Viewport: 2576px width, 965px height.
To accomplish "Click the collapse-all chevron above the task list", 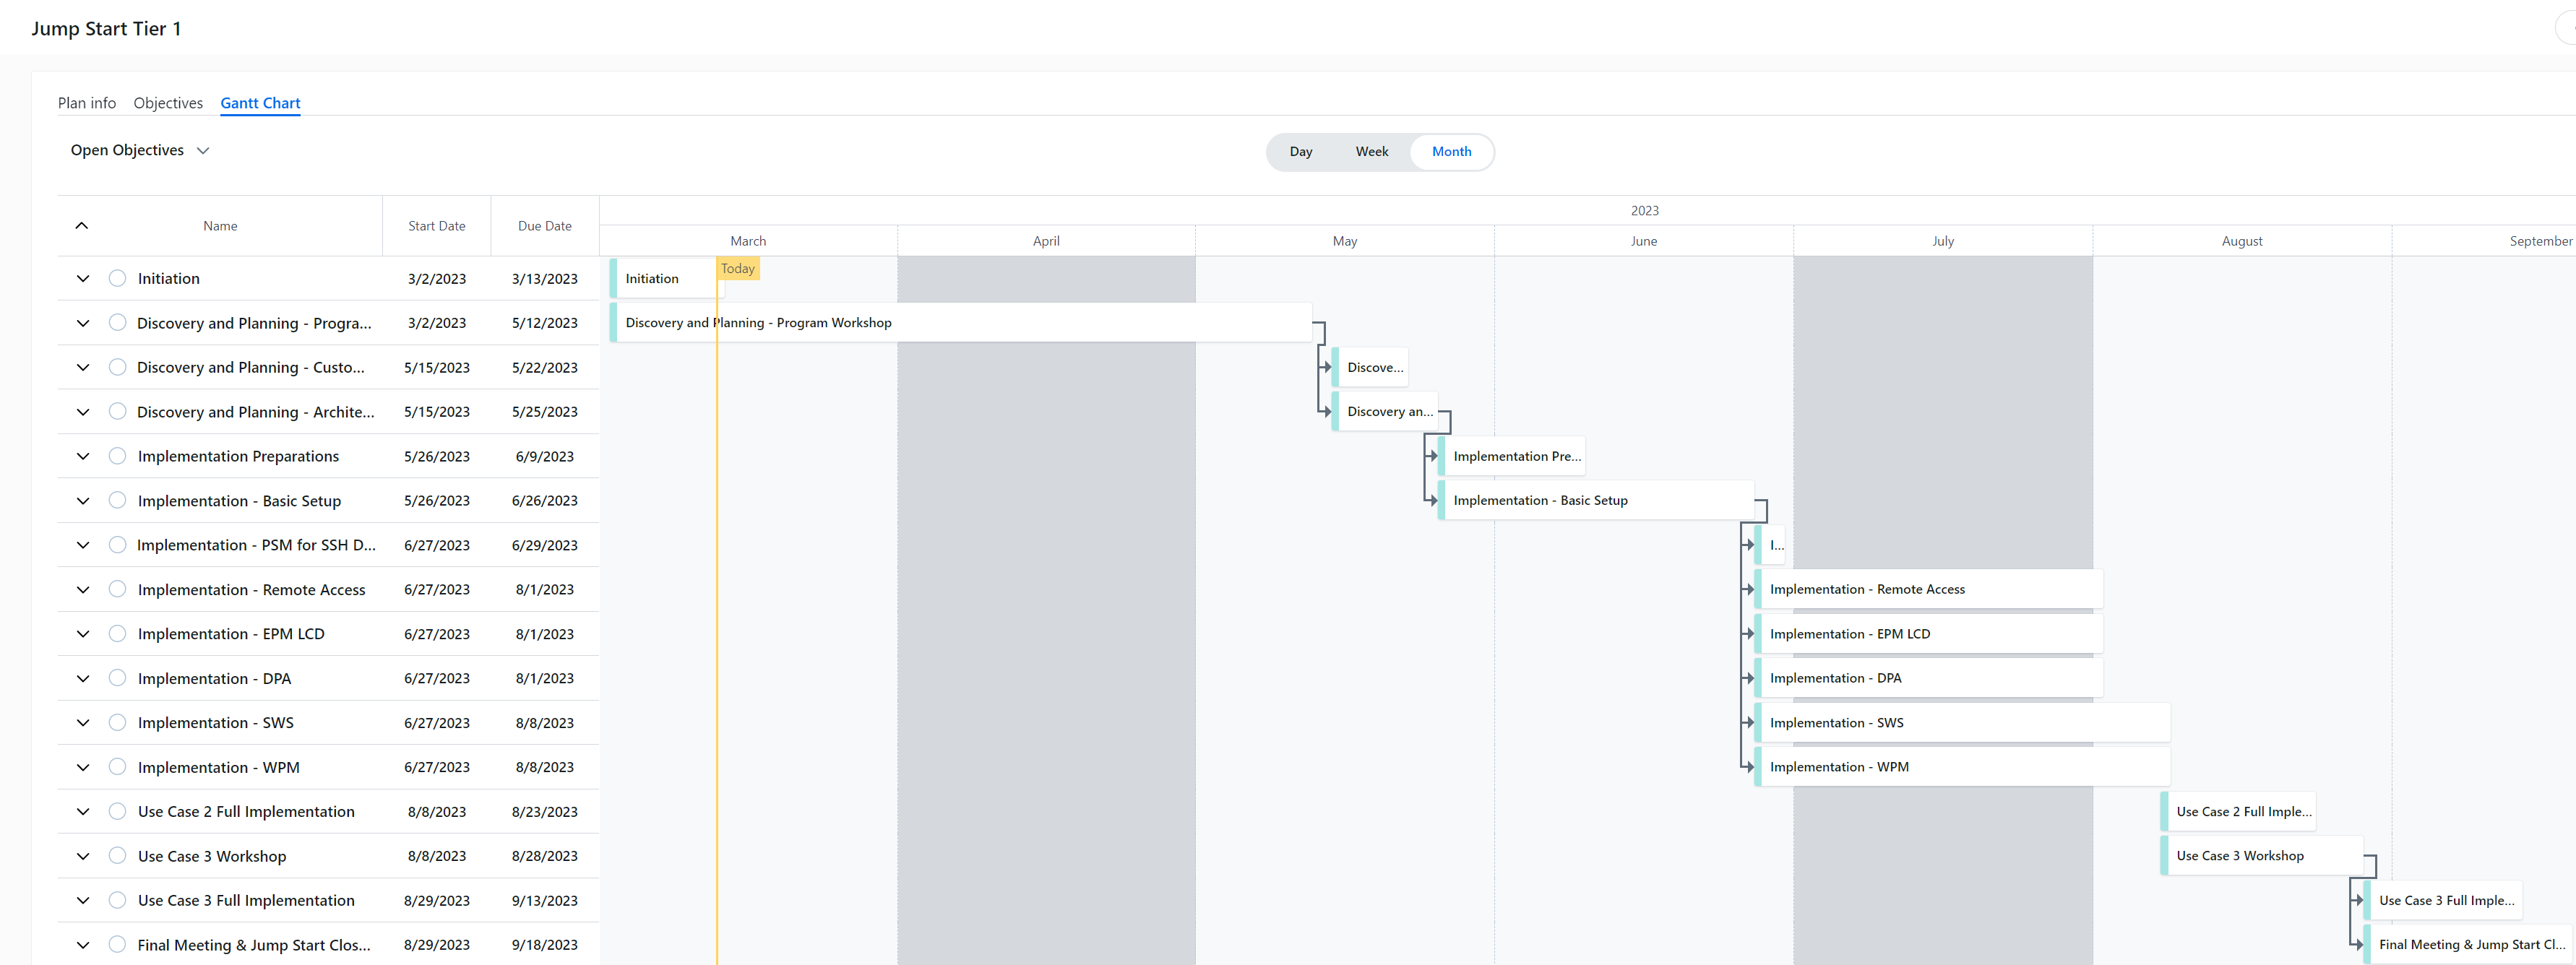I will coord(82,225).
